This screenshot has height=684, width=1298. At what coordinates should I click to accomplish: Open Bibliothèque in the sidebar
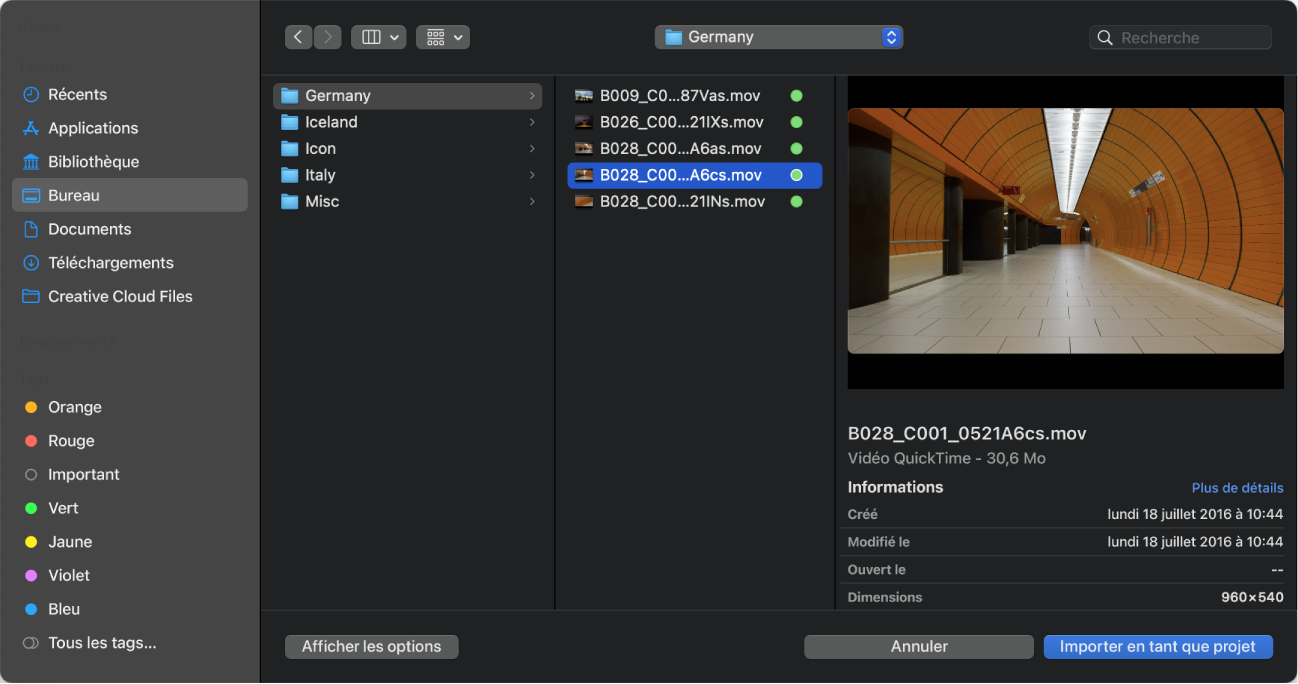[93, 162]
